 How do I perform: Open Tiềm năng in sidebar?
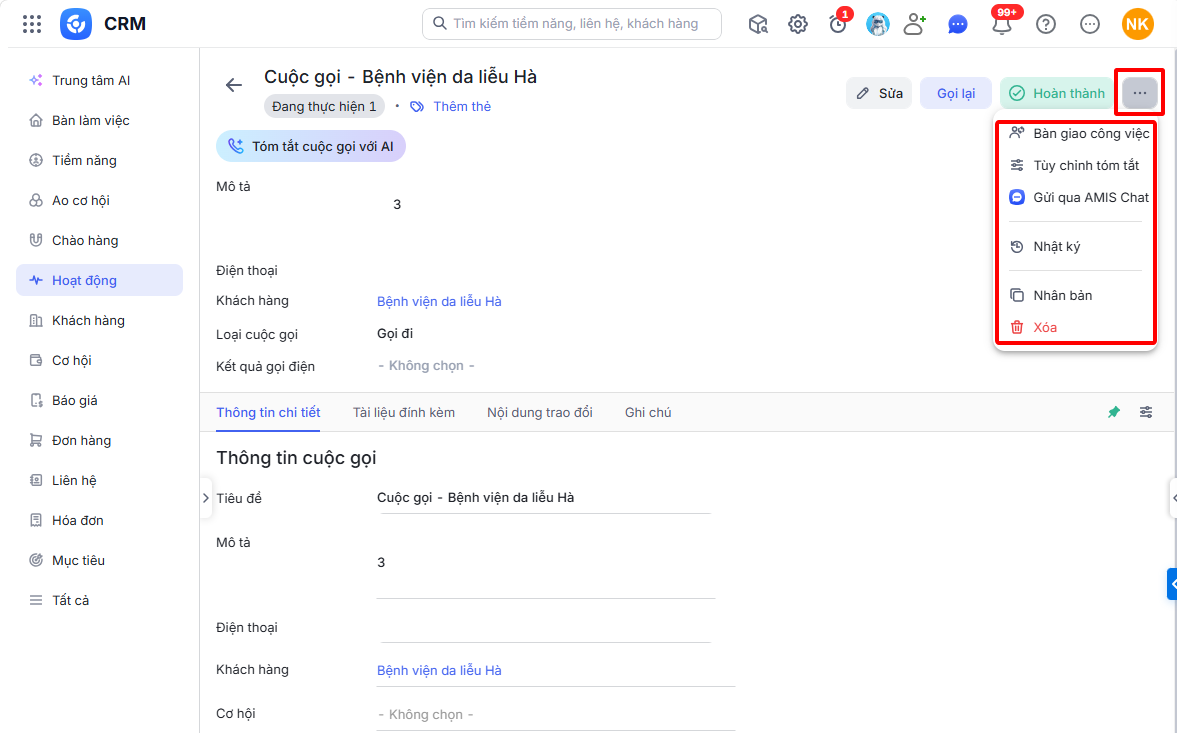[99, 160]
